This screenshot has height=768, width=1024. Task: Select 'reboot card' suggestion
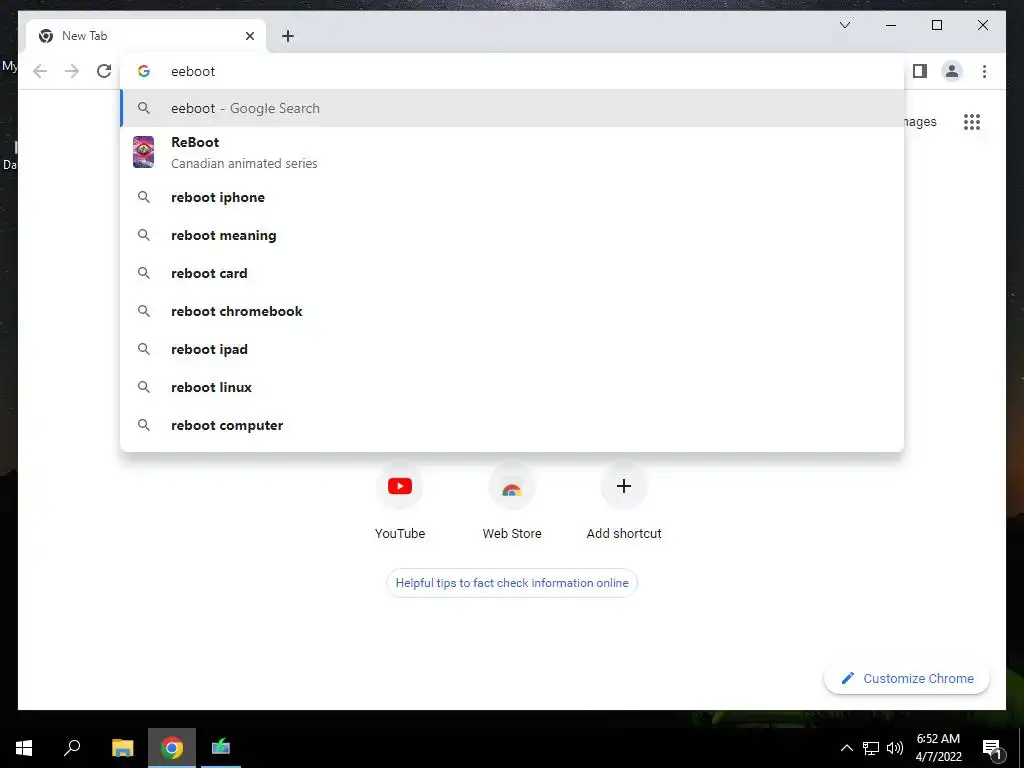tap(512, 273)
